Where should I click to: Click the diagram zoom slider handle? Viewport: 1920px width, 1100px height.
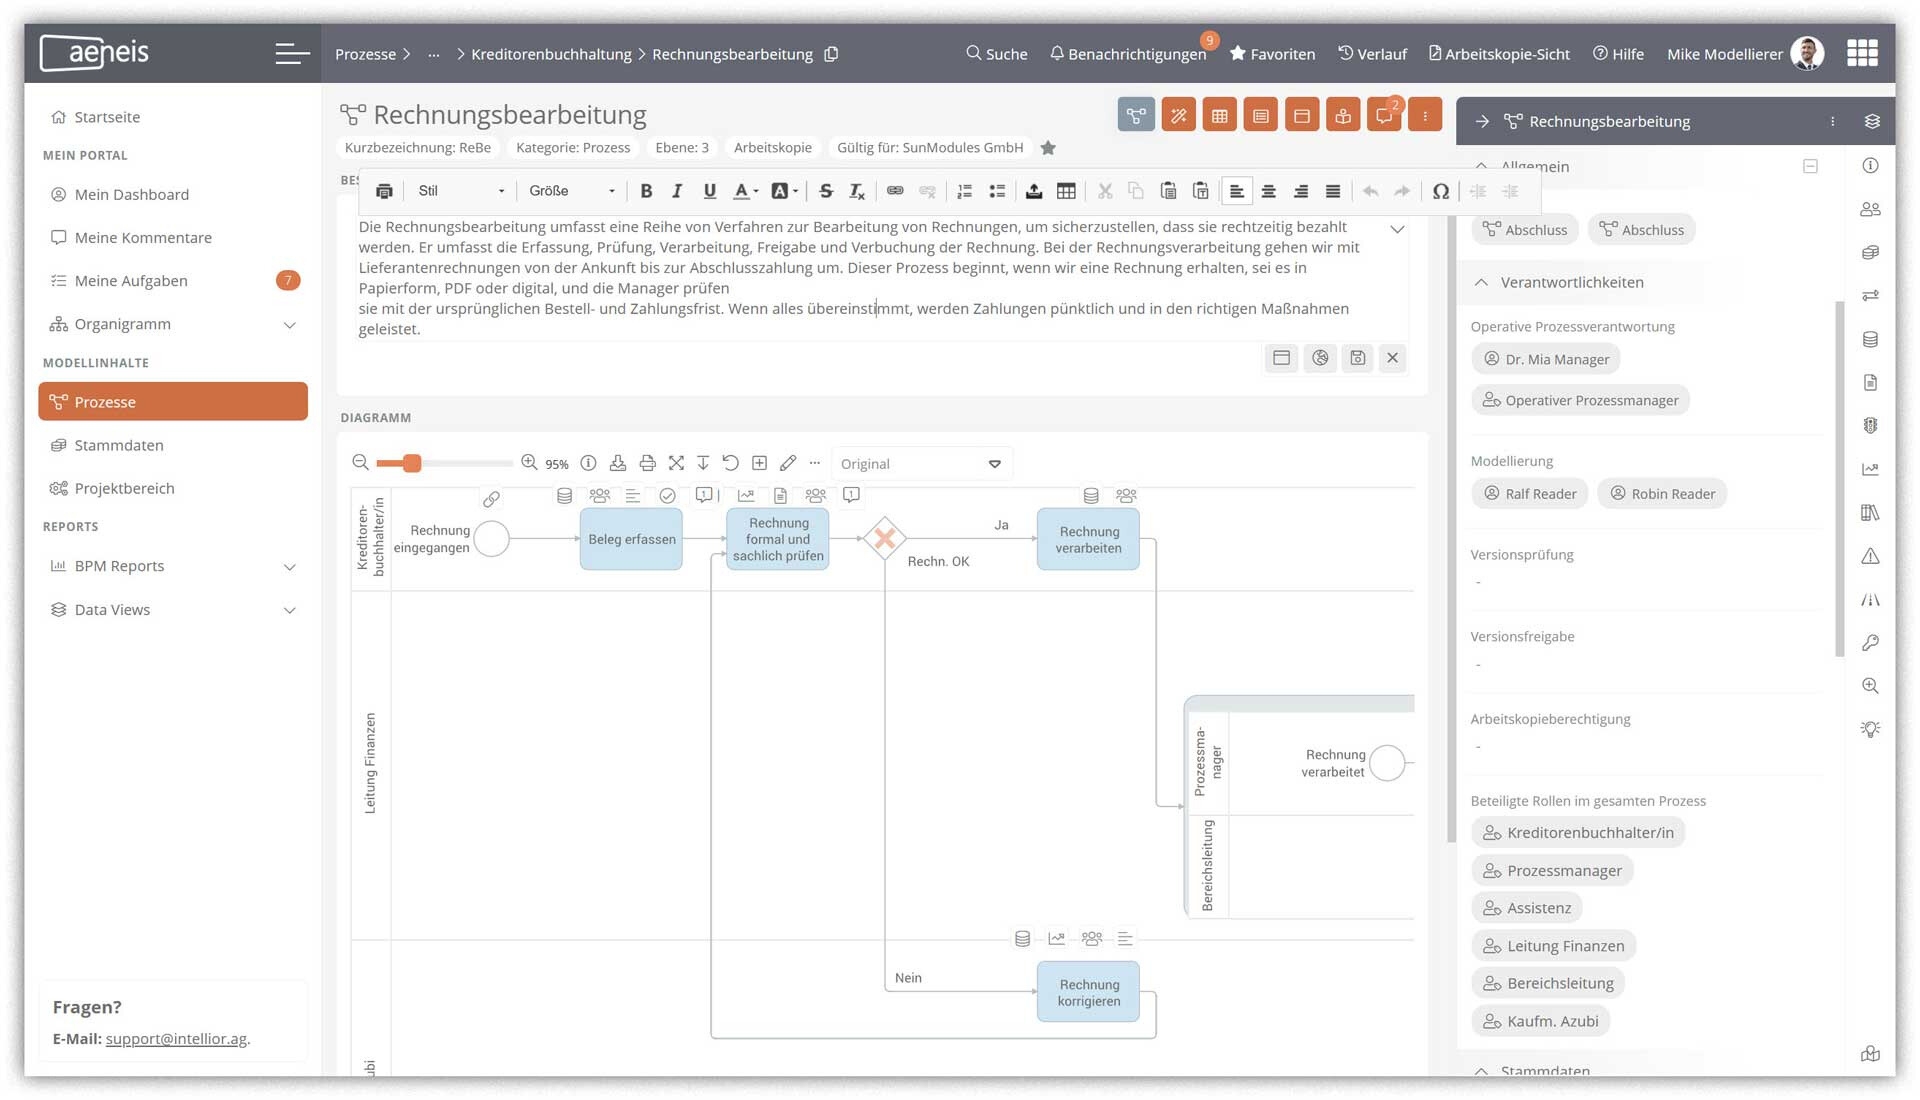click(412, 463)
